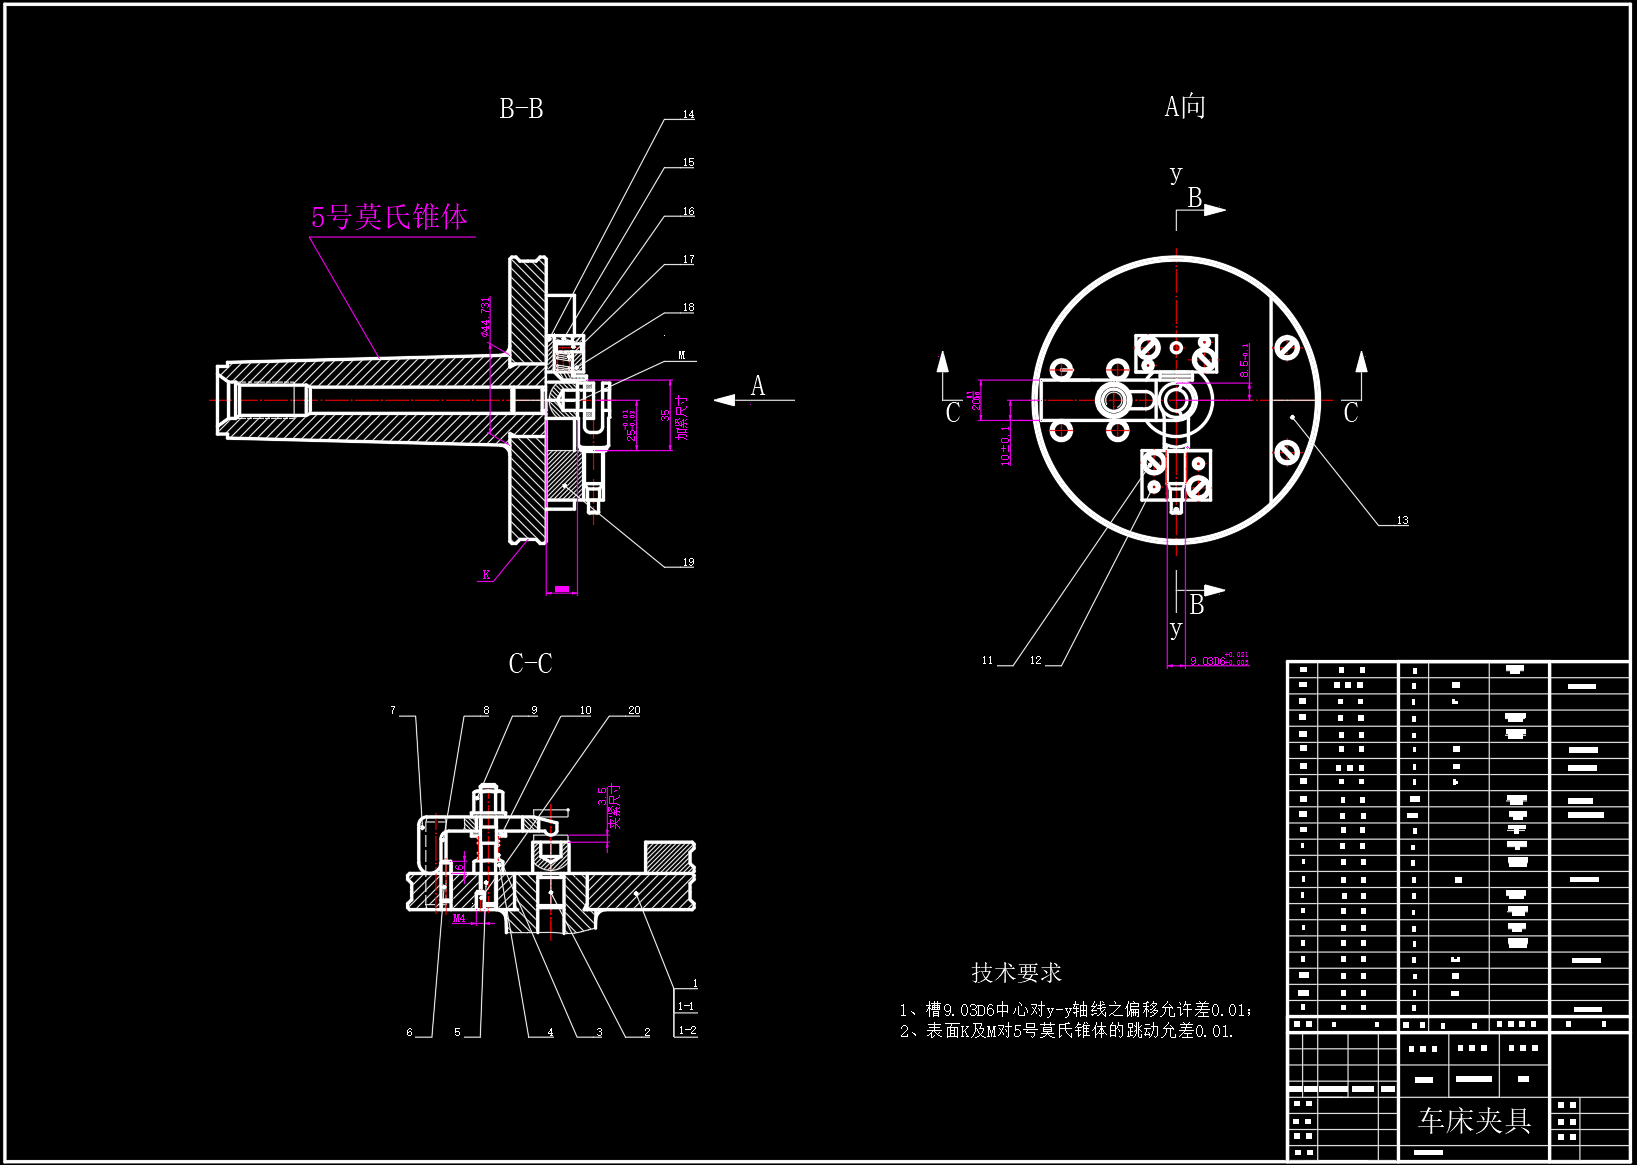Select part balloon number 13
Screen dimensions: 1637x1165
pos(1402,521)
